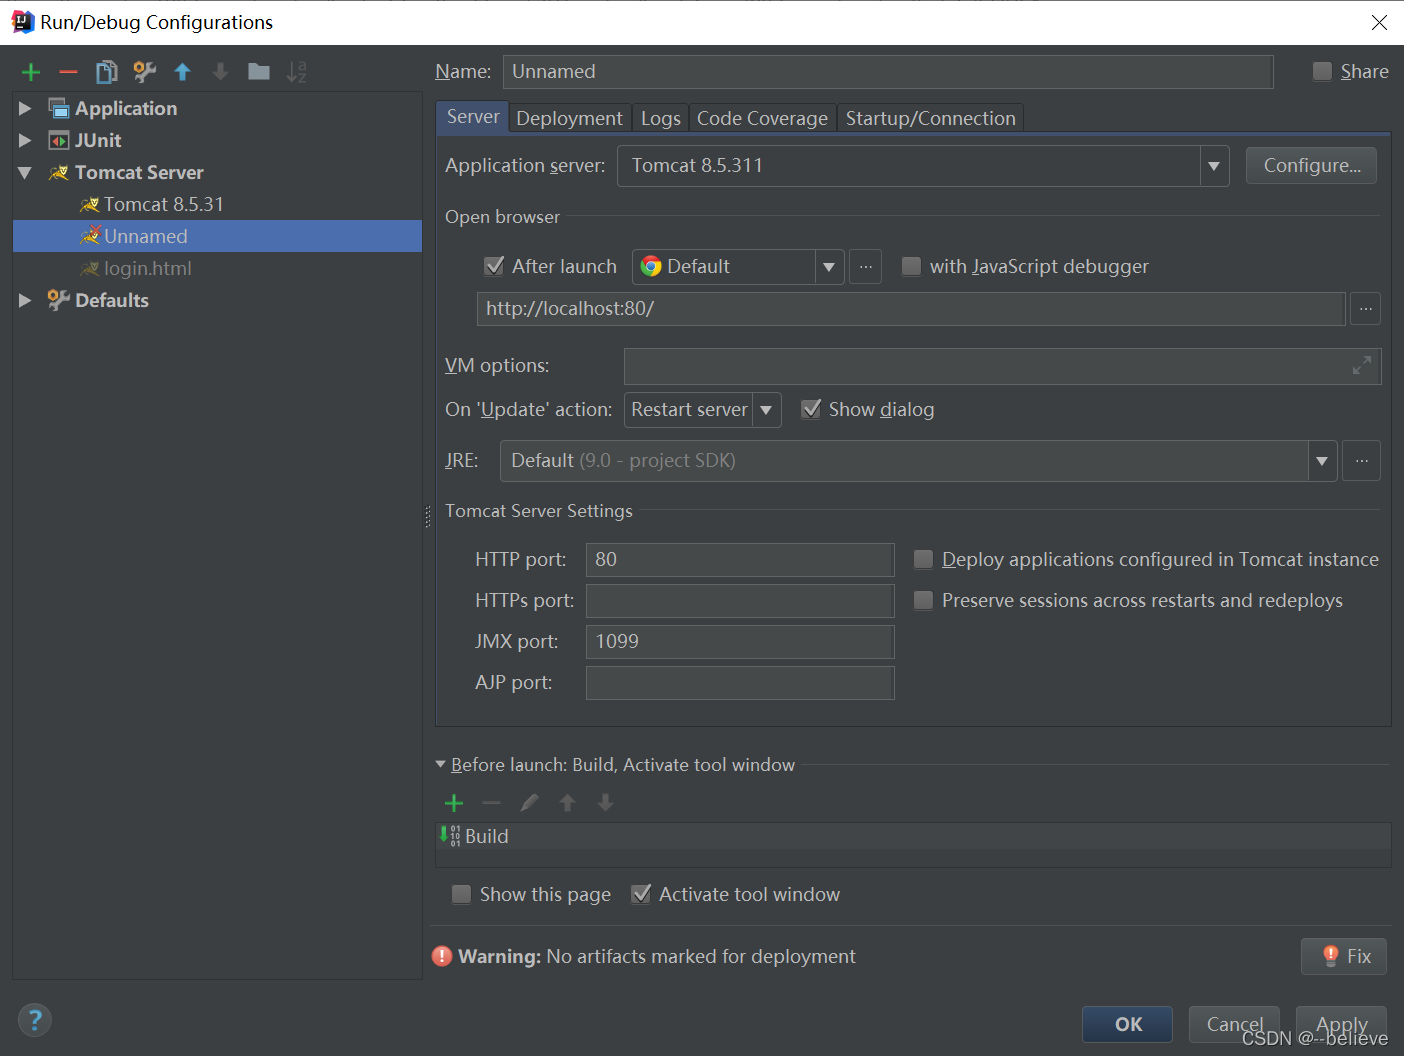Click the HTTPs port field
1404x1056 pixels.
pos(740,601)
